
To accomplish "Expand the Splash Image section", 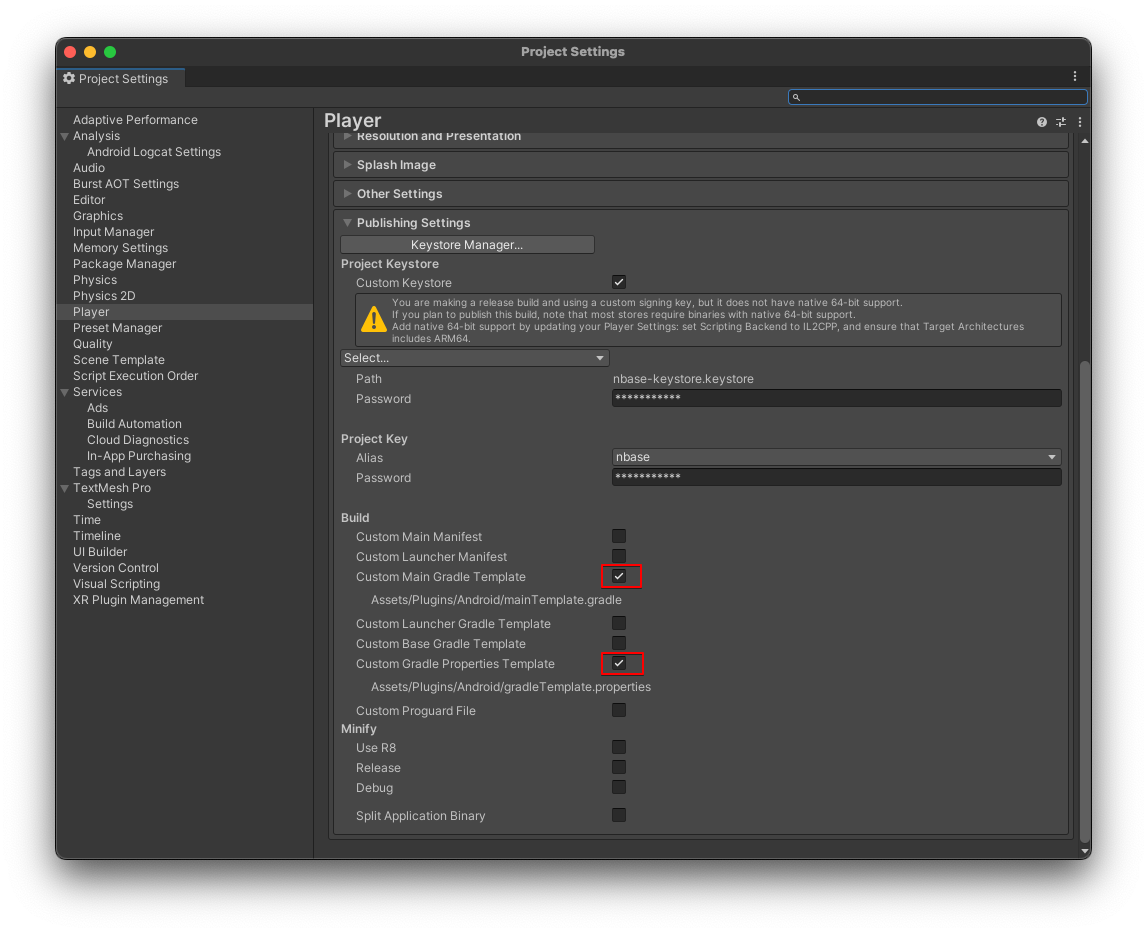I will [701, 165].
